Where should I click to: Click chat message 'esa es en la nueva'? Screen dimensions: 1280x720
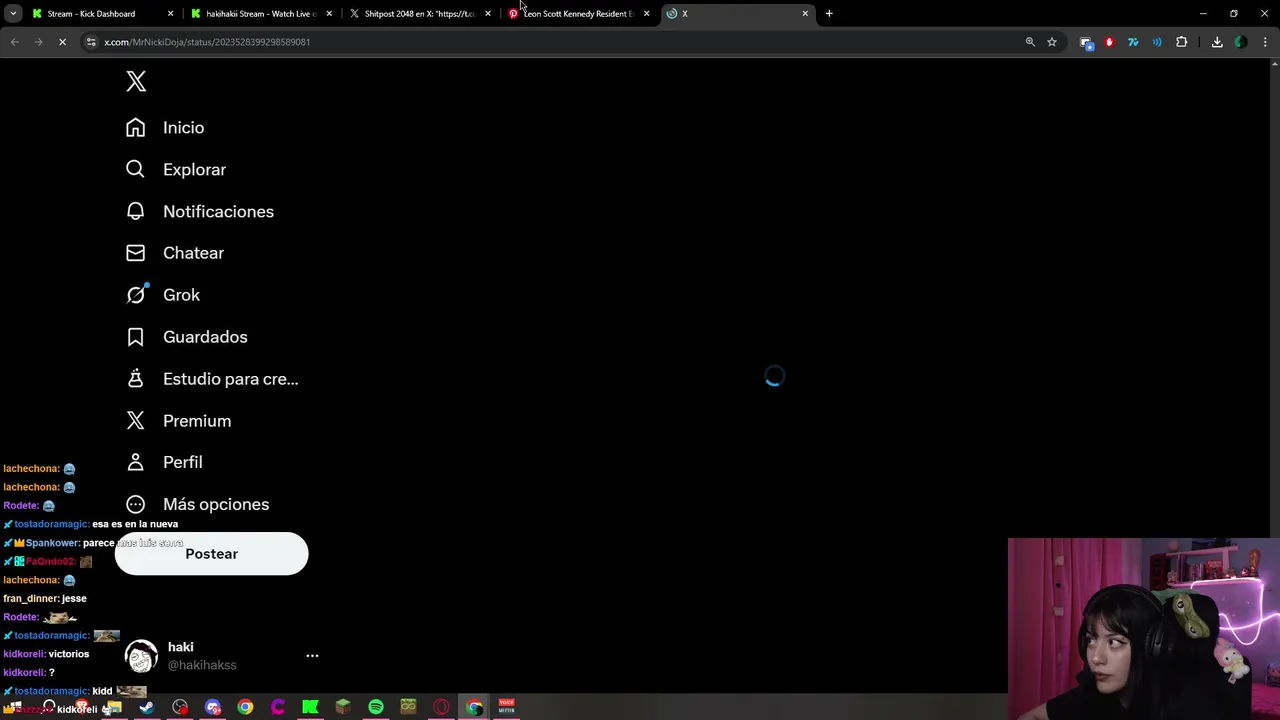click(x=135, y=524)
